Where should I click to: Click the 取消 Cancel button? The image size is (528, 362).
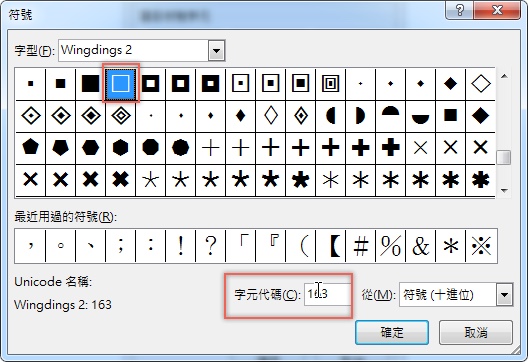click(x=475, y=332)
